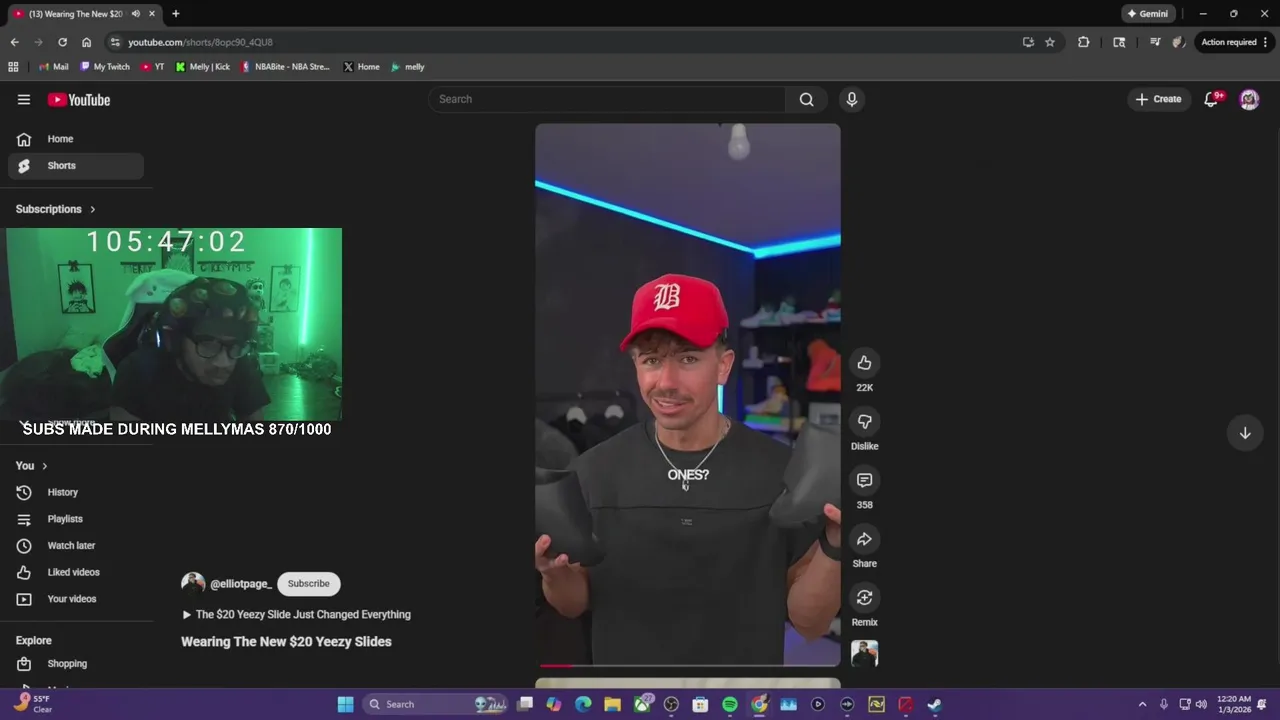Open the comments panel showing 358

[865, 480]
